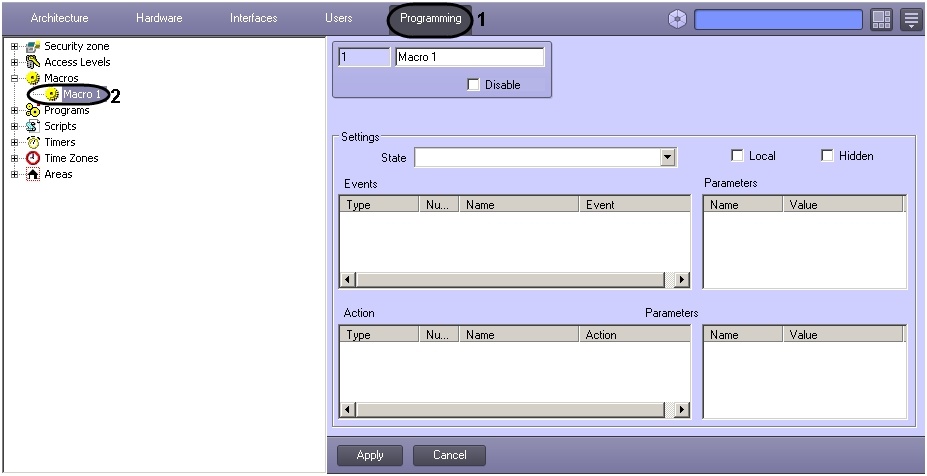The image size is (927, 476).
Task: Select the Macros label in tree
Action: tap(61, 78)
